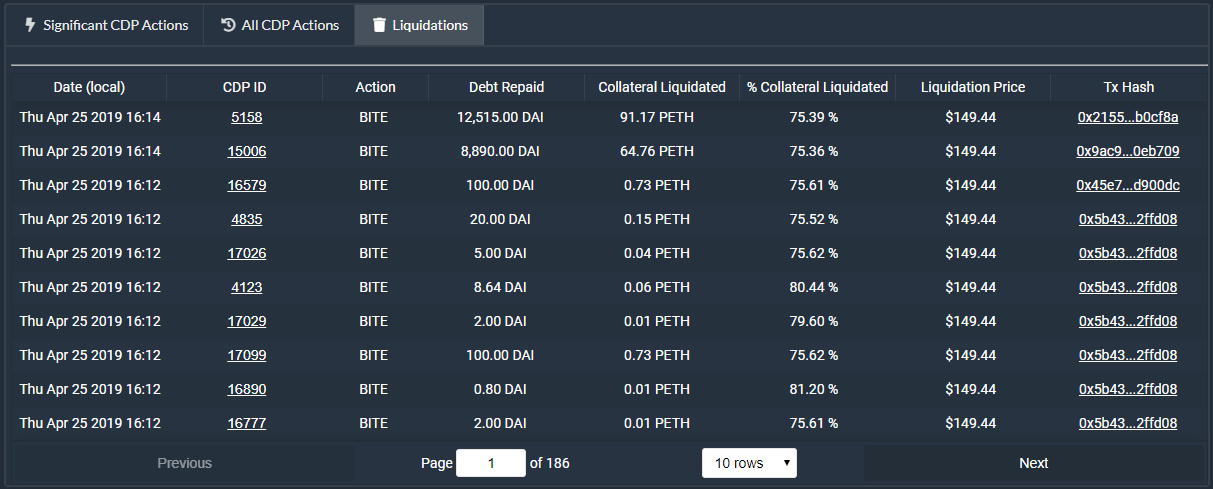Open CDP ID 16890 link

pos(246,389)
